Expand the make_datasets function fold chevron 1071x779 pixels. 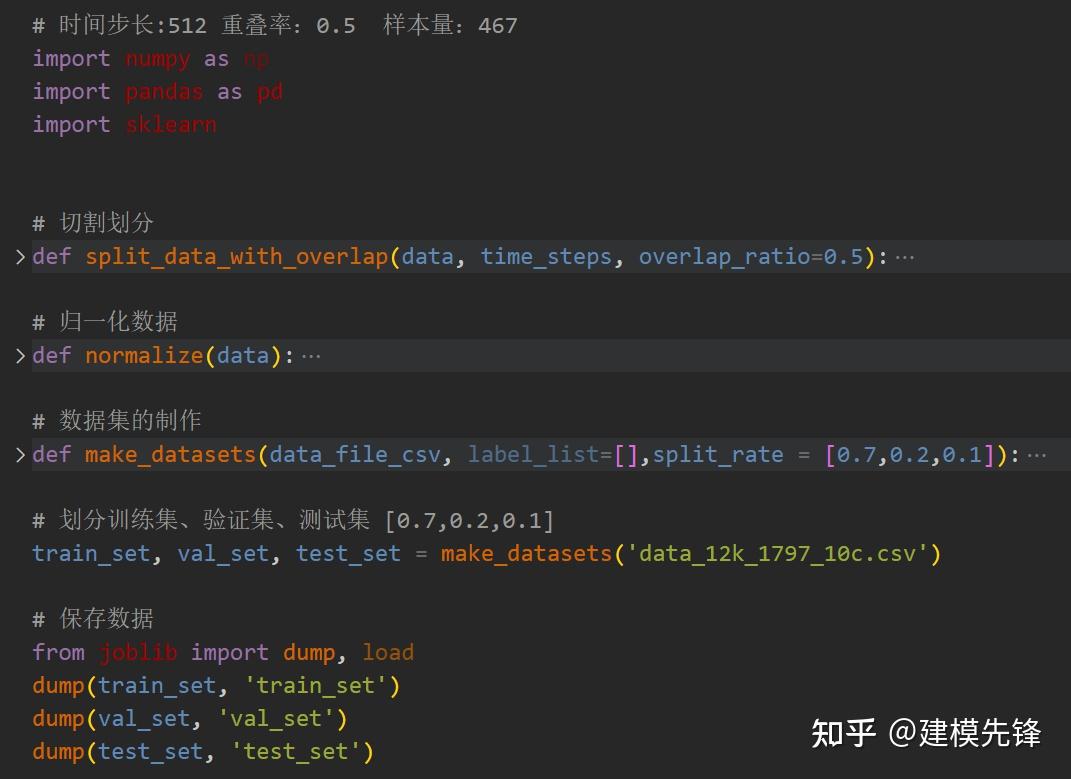point(20,455)
